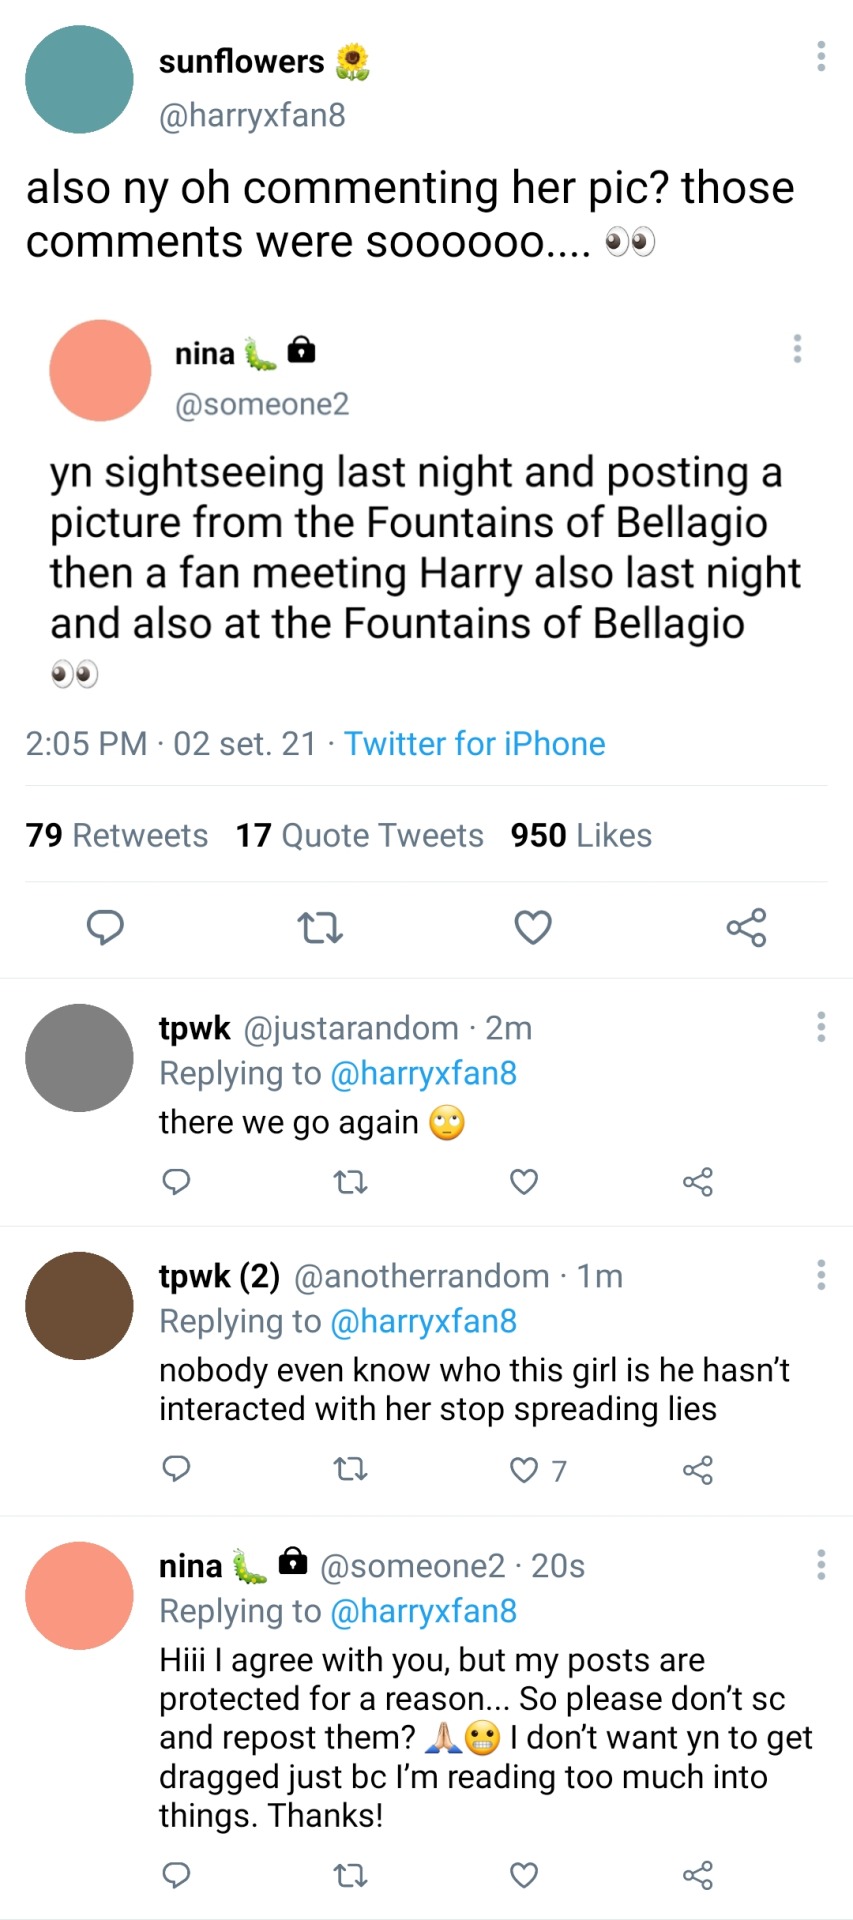Image resolution: width=853 pixels, height=1920 pixels.
Task: Open three-dot menu on justarandom reply
Action: [820, 1027]
